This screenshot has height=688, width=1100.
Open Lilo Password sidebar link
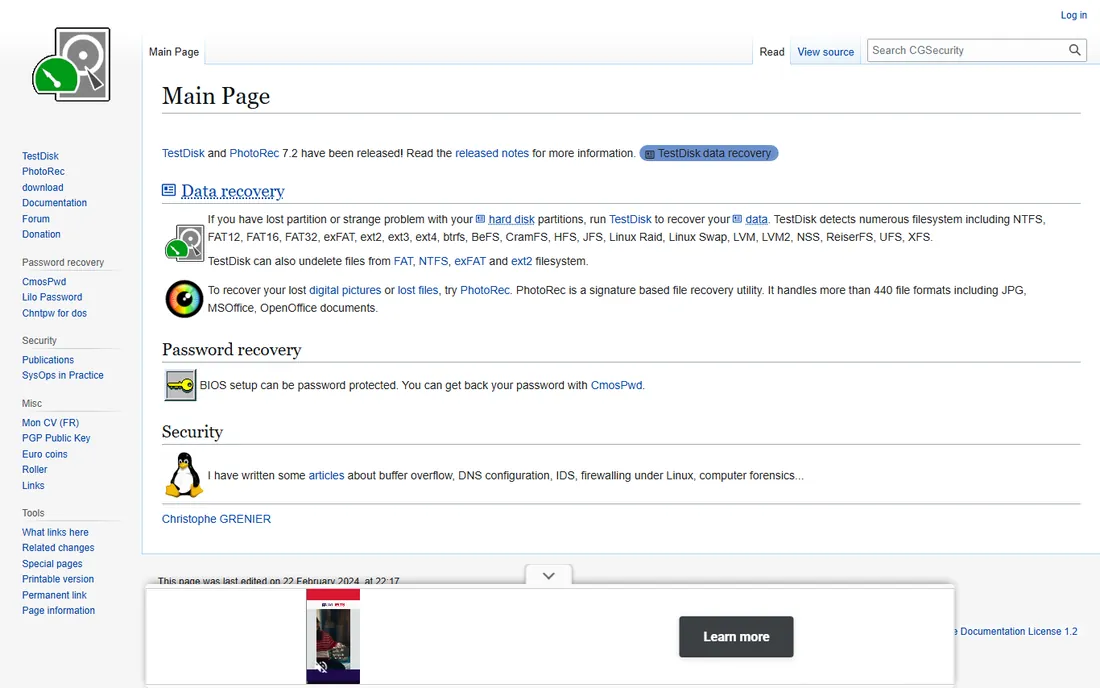[x=52, y=297]
